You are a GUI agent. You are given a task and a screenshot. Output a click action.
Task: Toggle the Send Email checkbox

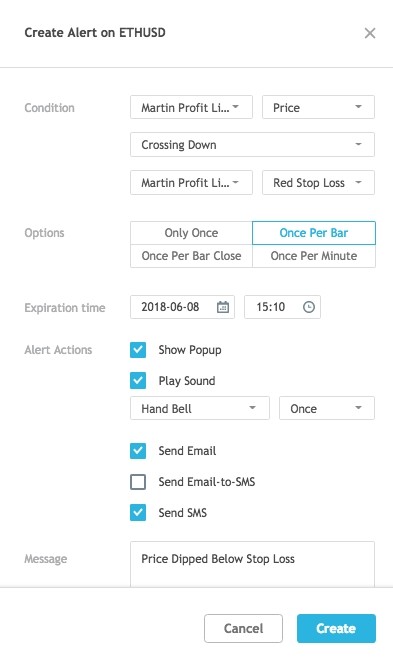138,451
